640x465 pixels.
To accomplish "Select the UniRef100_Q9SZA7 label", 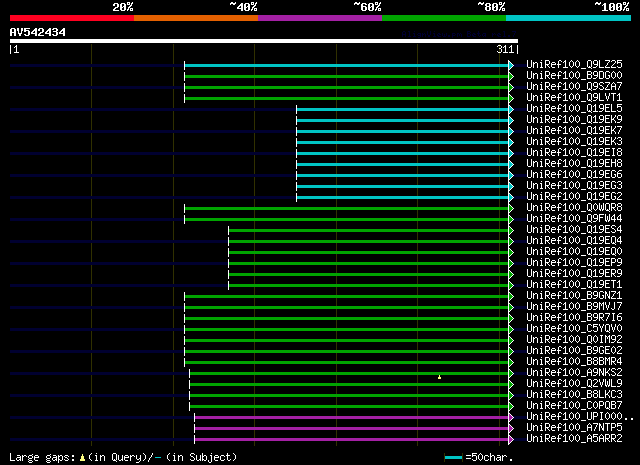I will coord(574,86).
